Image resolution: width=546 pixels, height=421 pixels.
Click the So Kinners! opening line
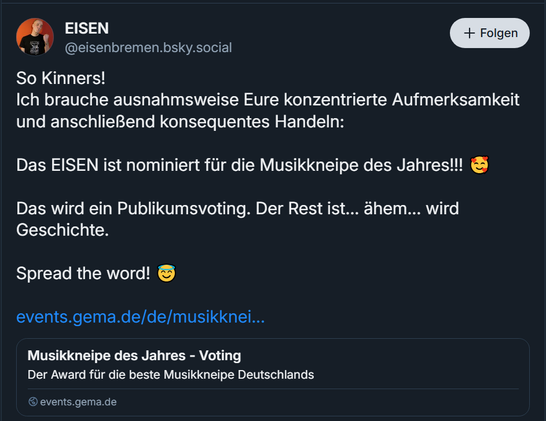(x=61, y=78)
